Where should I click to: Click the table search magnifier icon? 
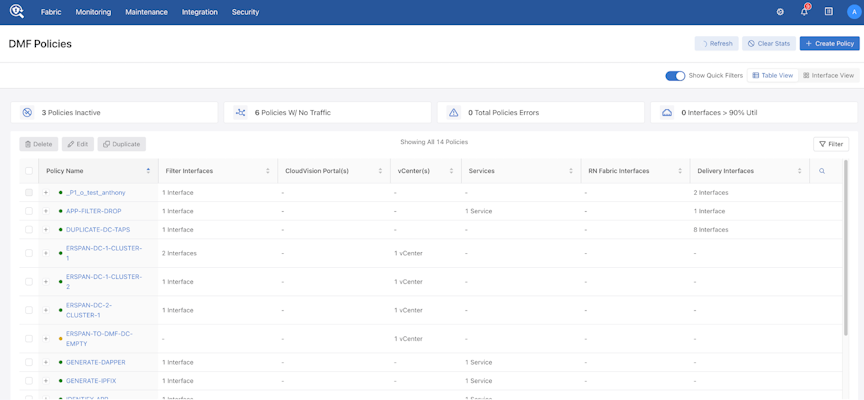click(822, 171)
